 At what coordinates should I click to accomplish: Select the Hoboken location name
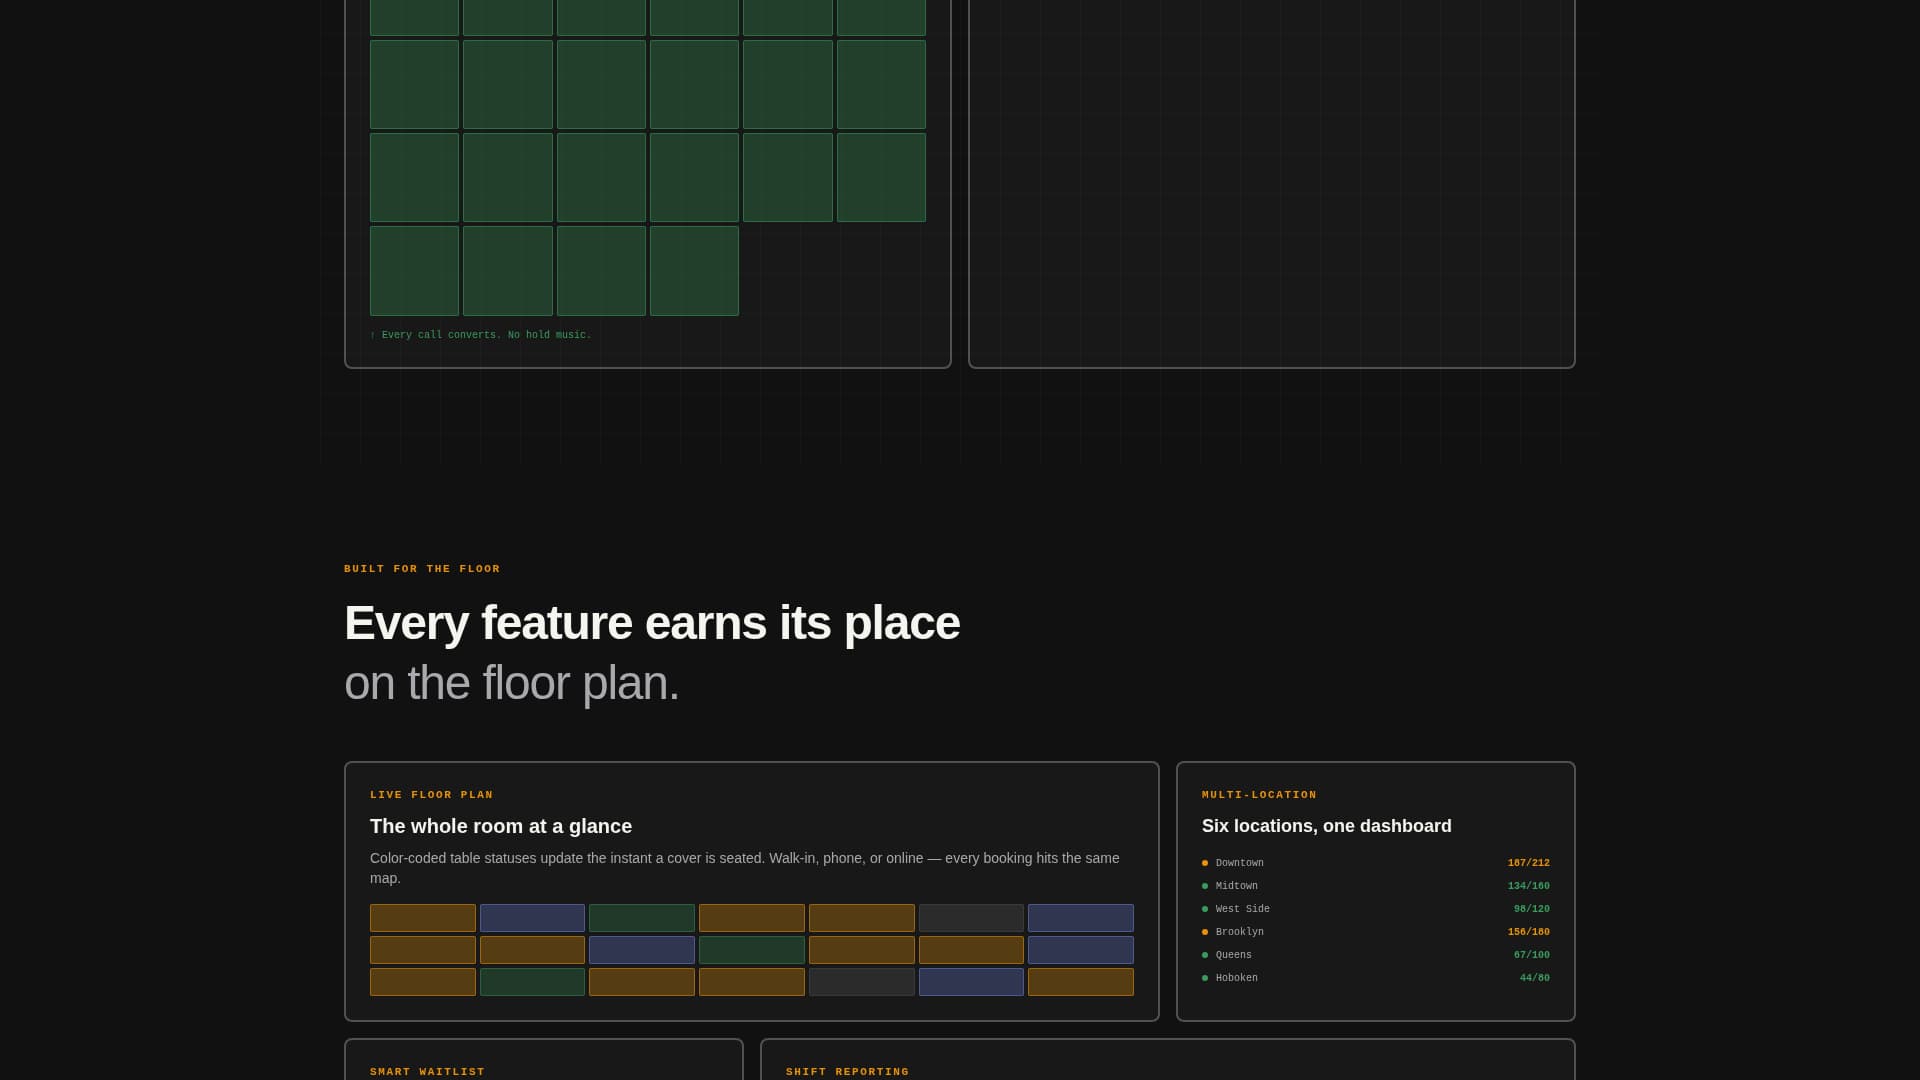tap(1237, 978)
